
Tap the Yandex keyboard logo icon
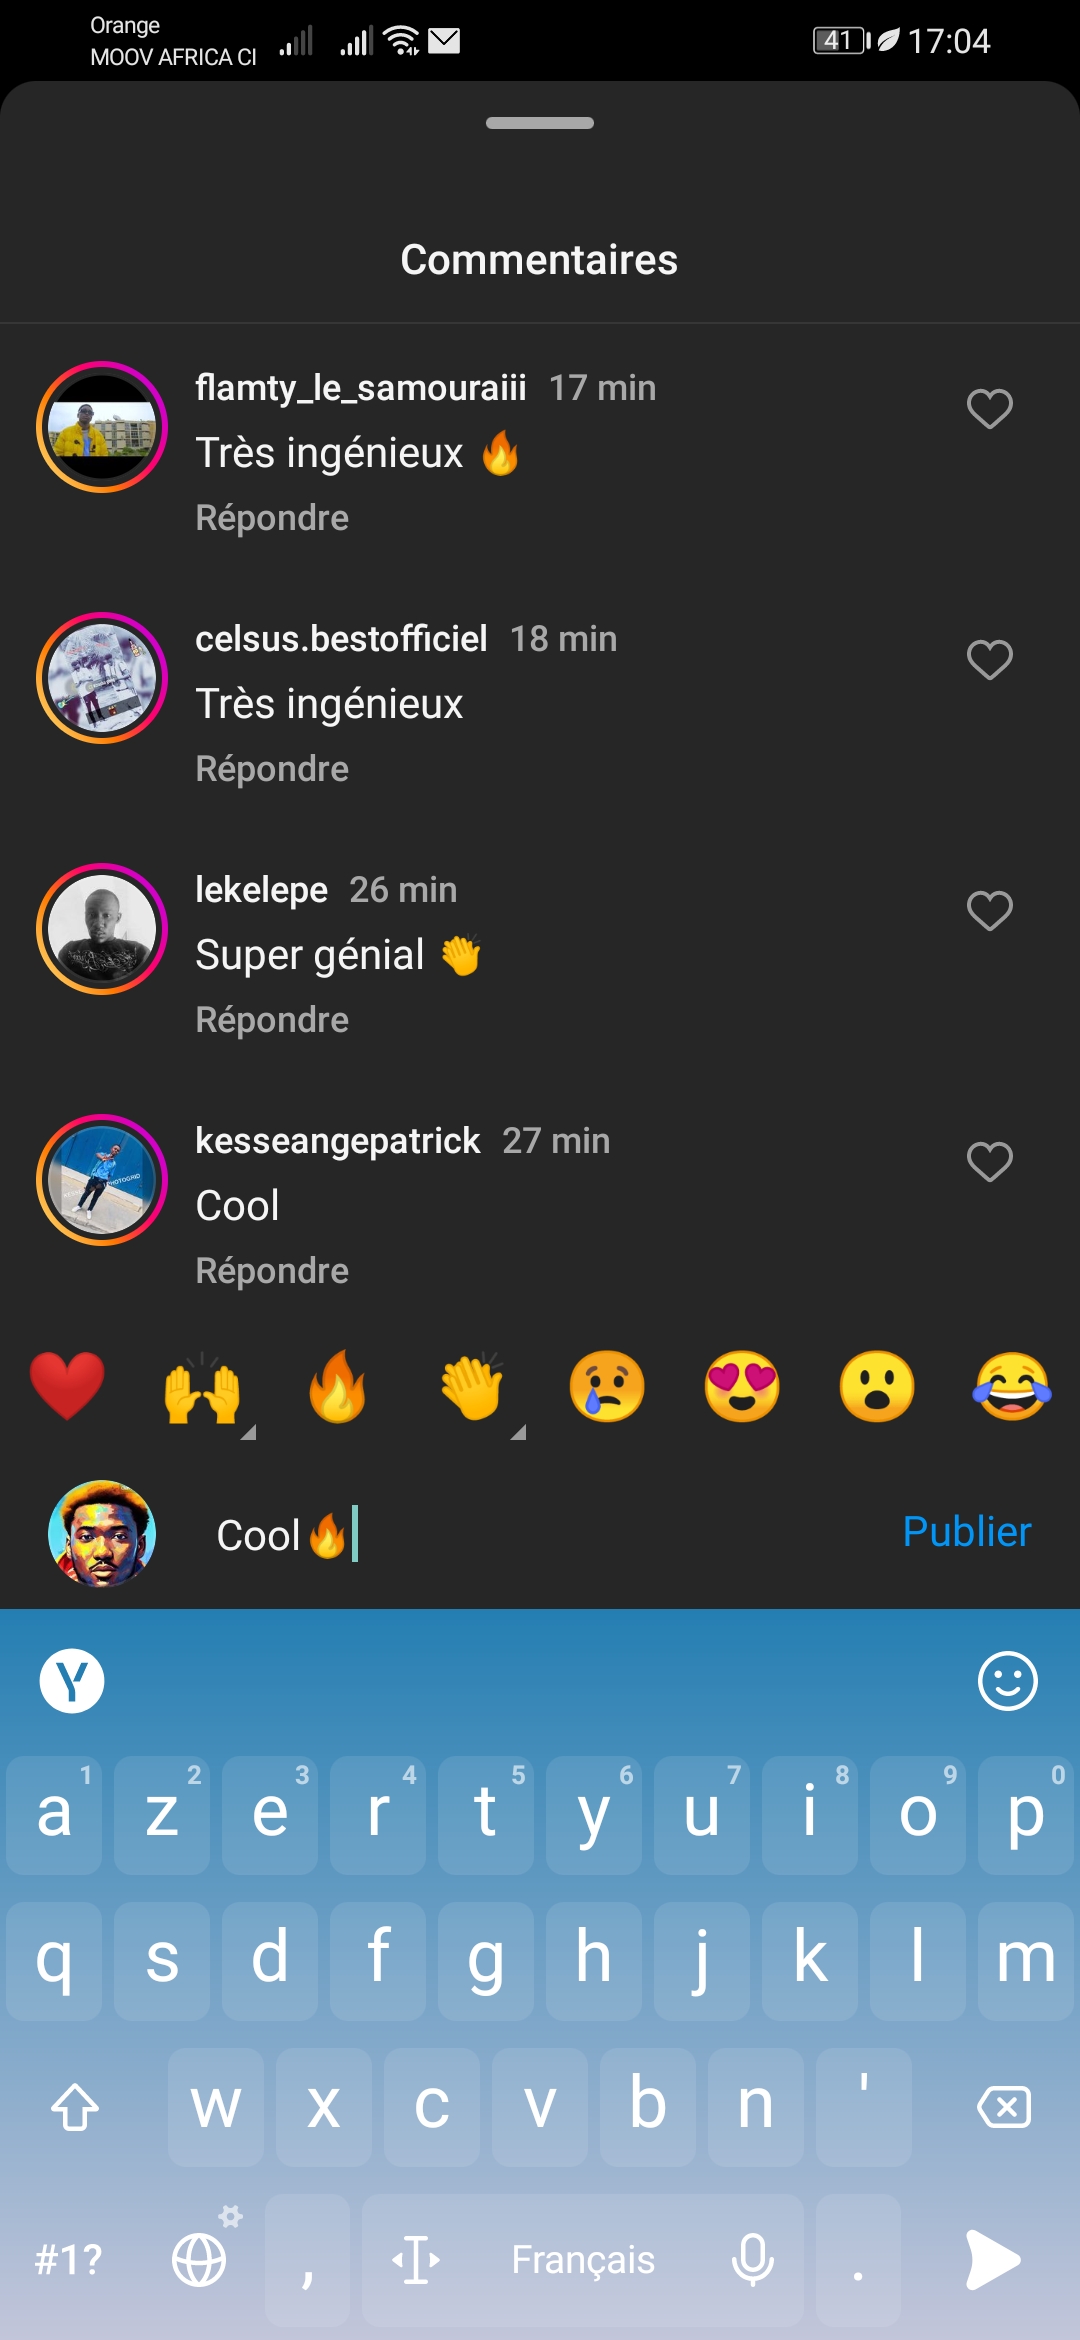click(72, 1681)
